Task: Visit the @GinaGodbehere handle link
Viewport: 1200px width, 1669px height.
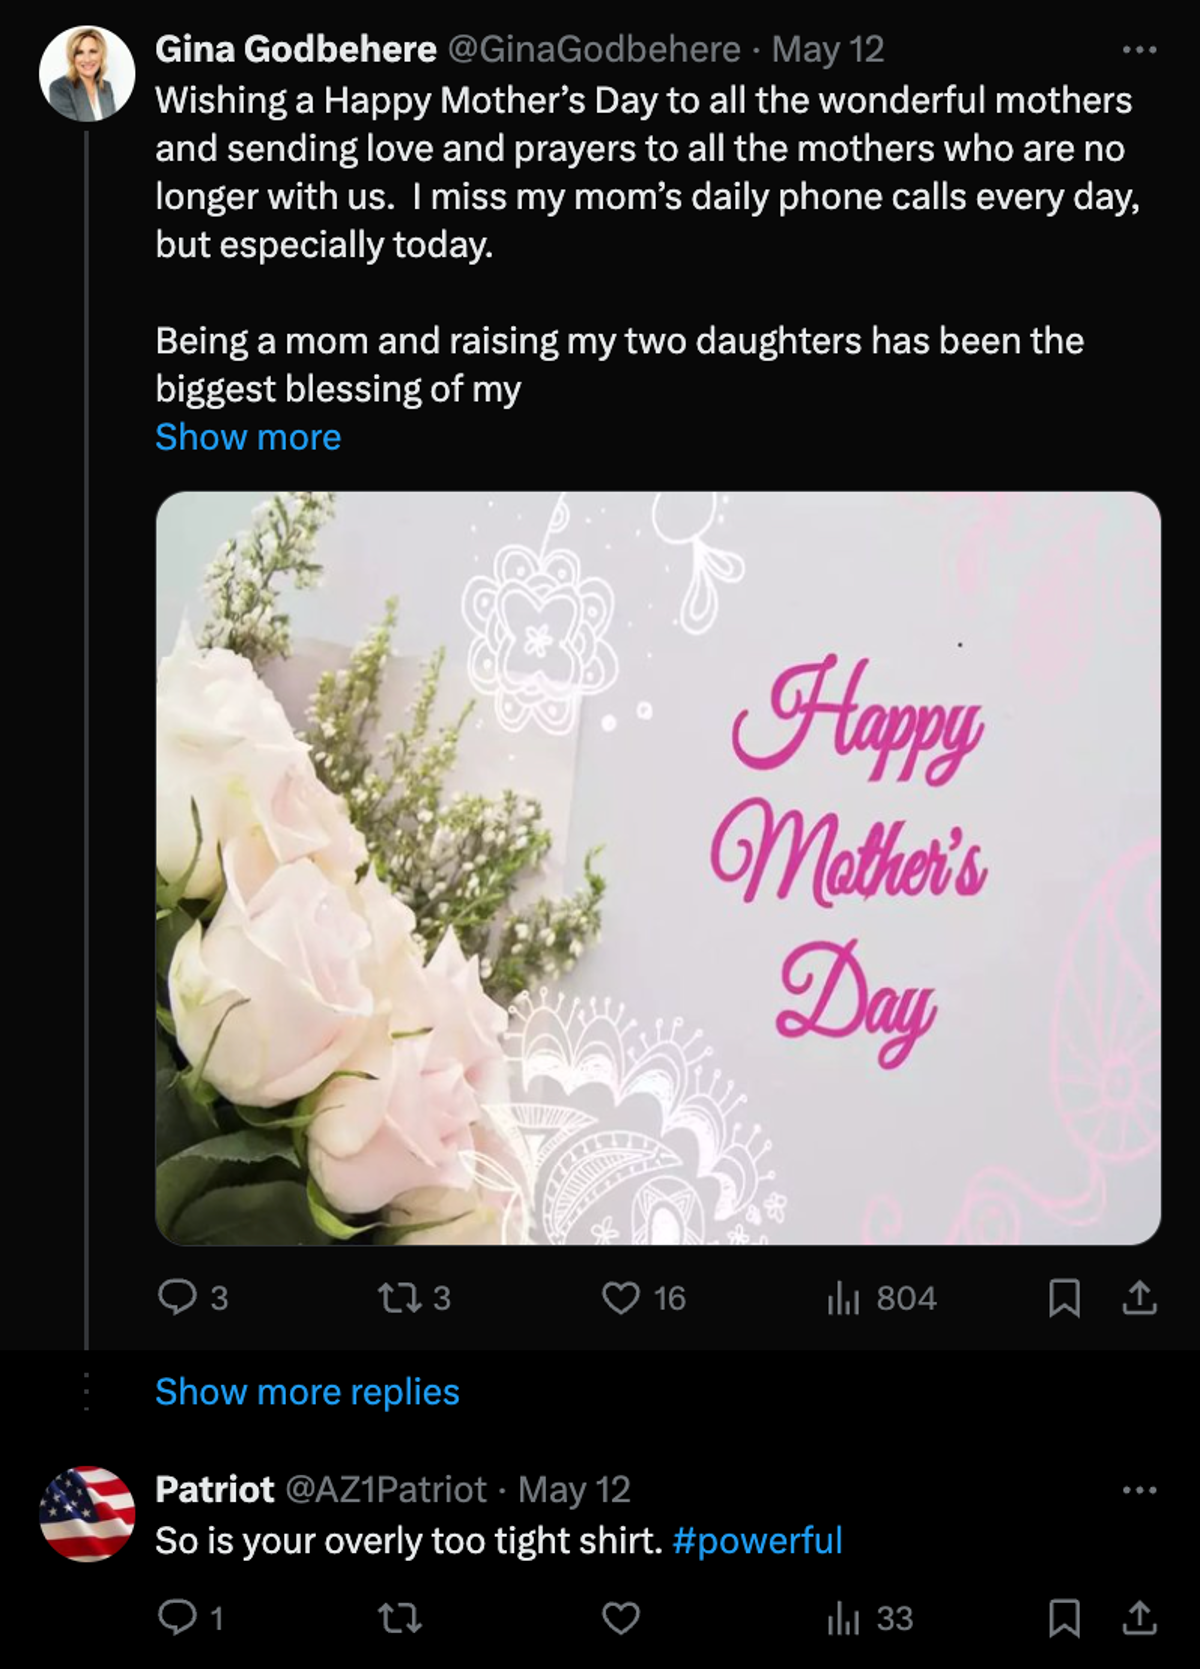Action: tap(593, 49)
